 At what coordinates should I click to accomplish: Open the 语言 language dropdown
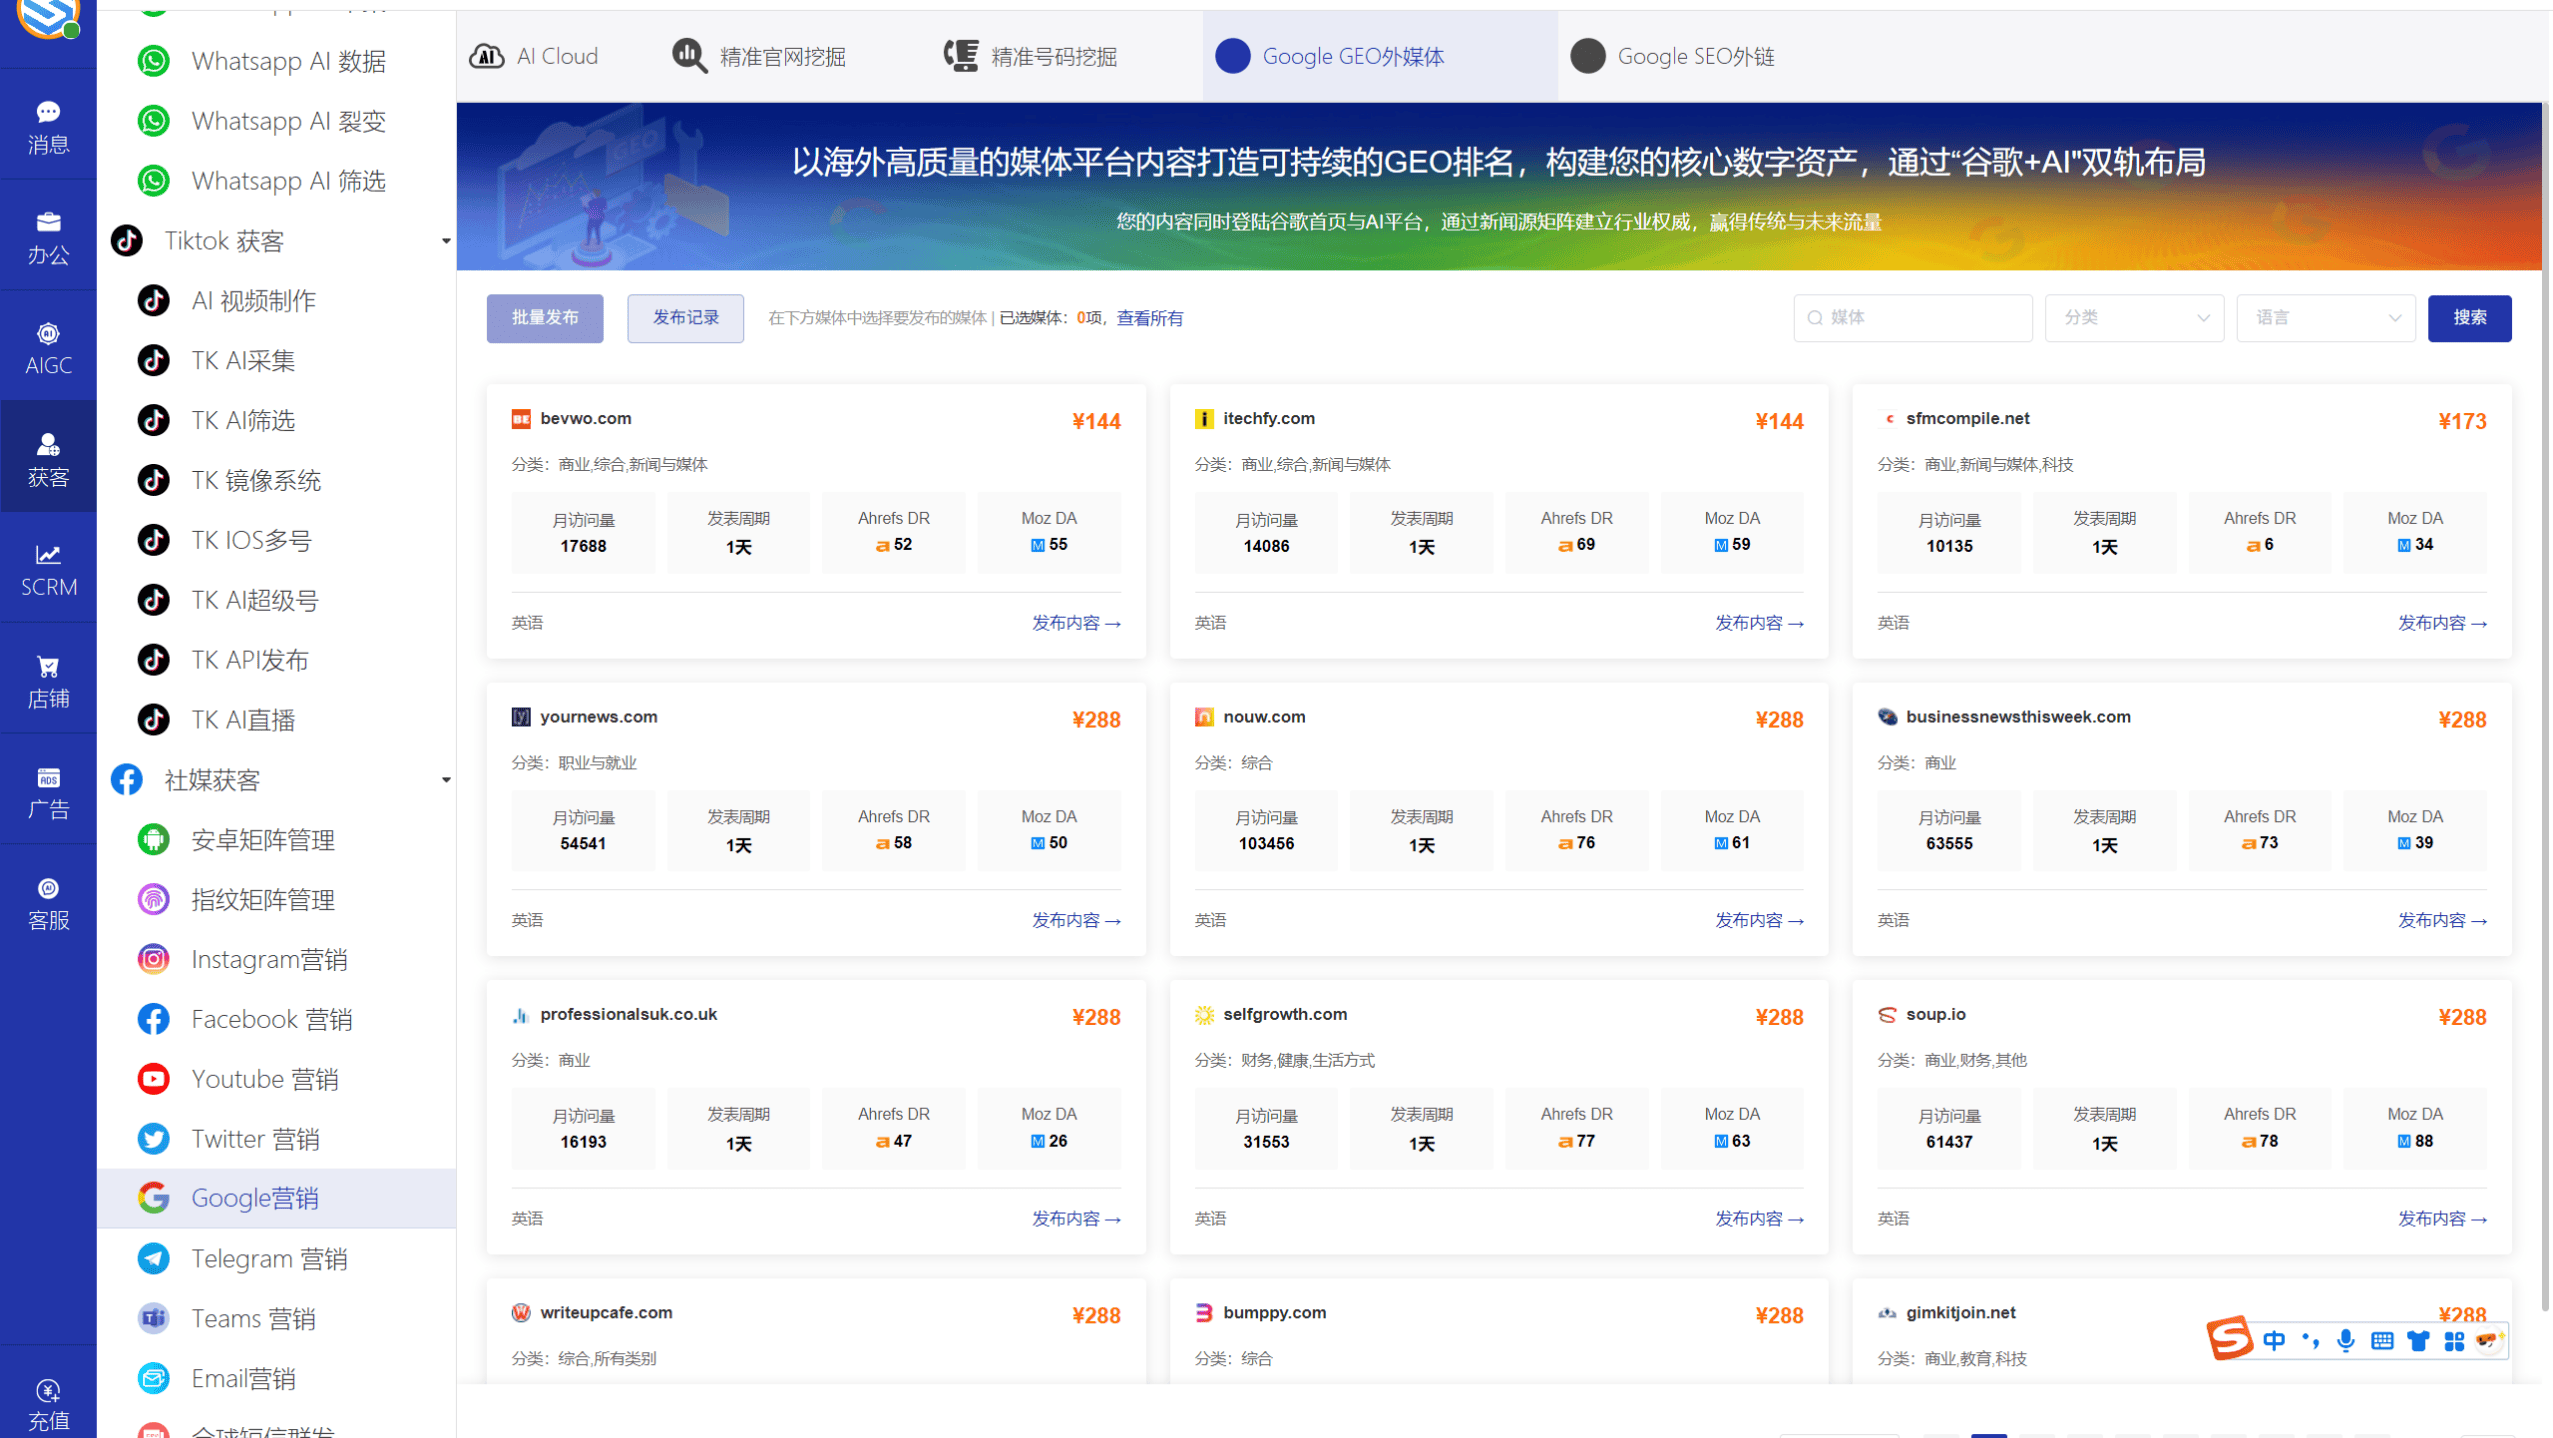[x=2327, y=317]
